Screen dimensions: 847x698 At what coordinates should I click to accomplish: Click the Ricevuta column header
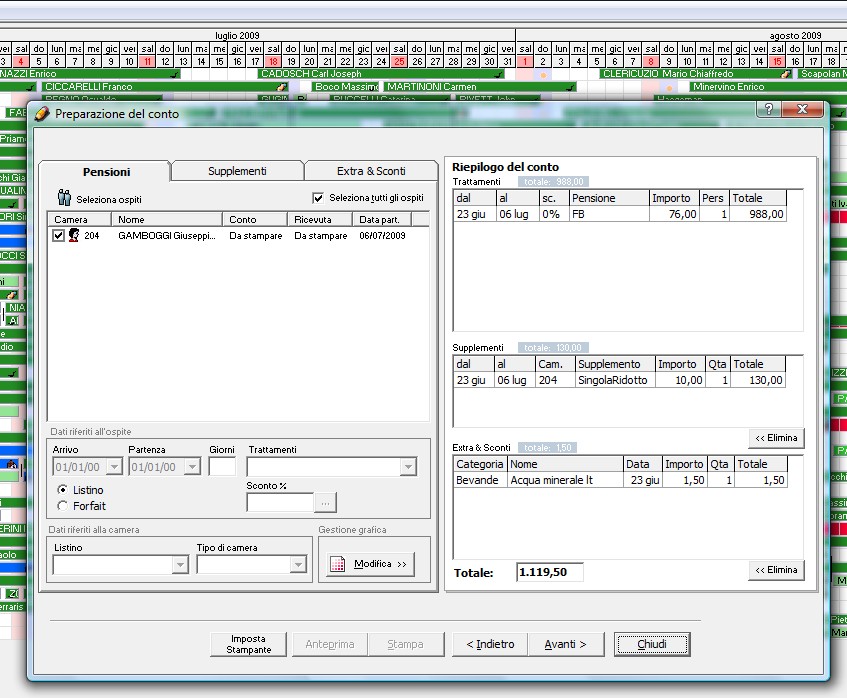click(x=319, y=219)
